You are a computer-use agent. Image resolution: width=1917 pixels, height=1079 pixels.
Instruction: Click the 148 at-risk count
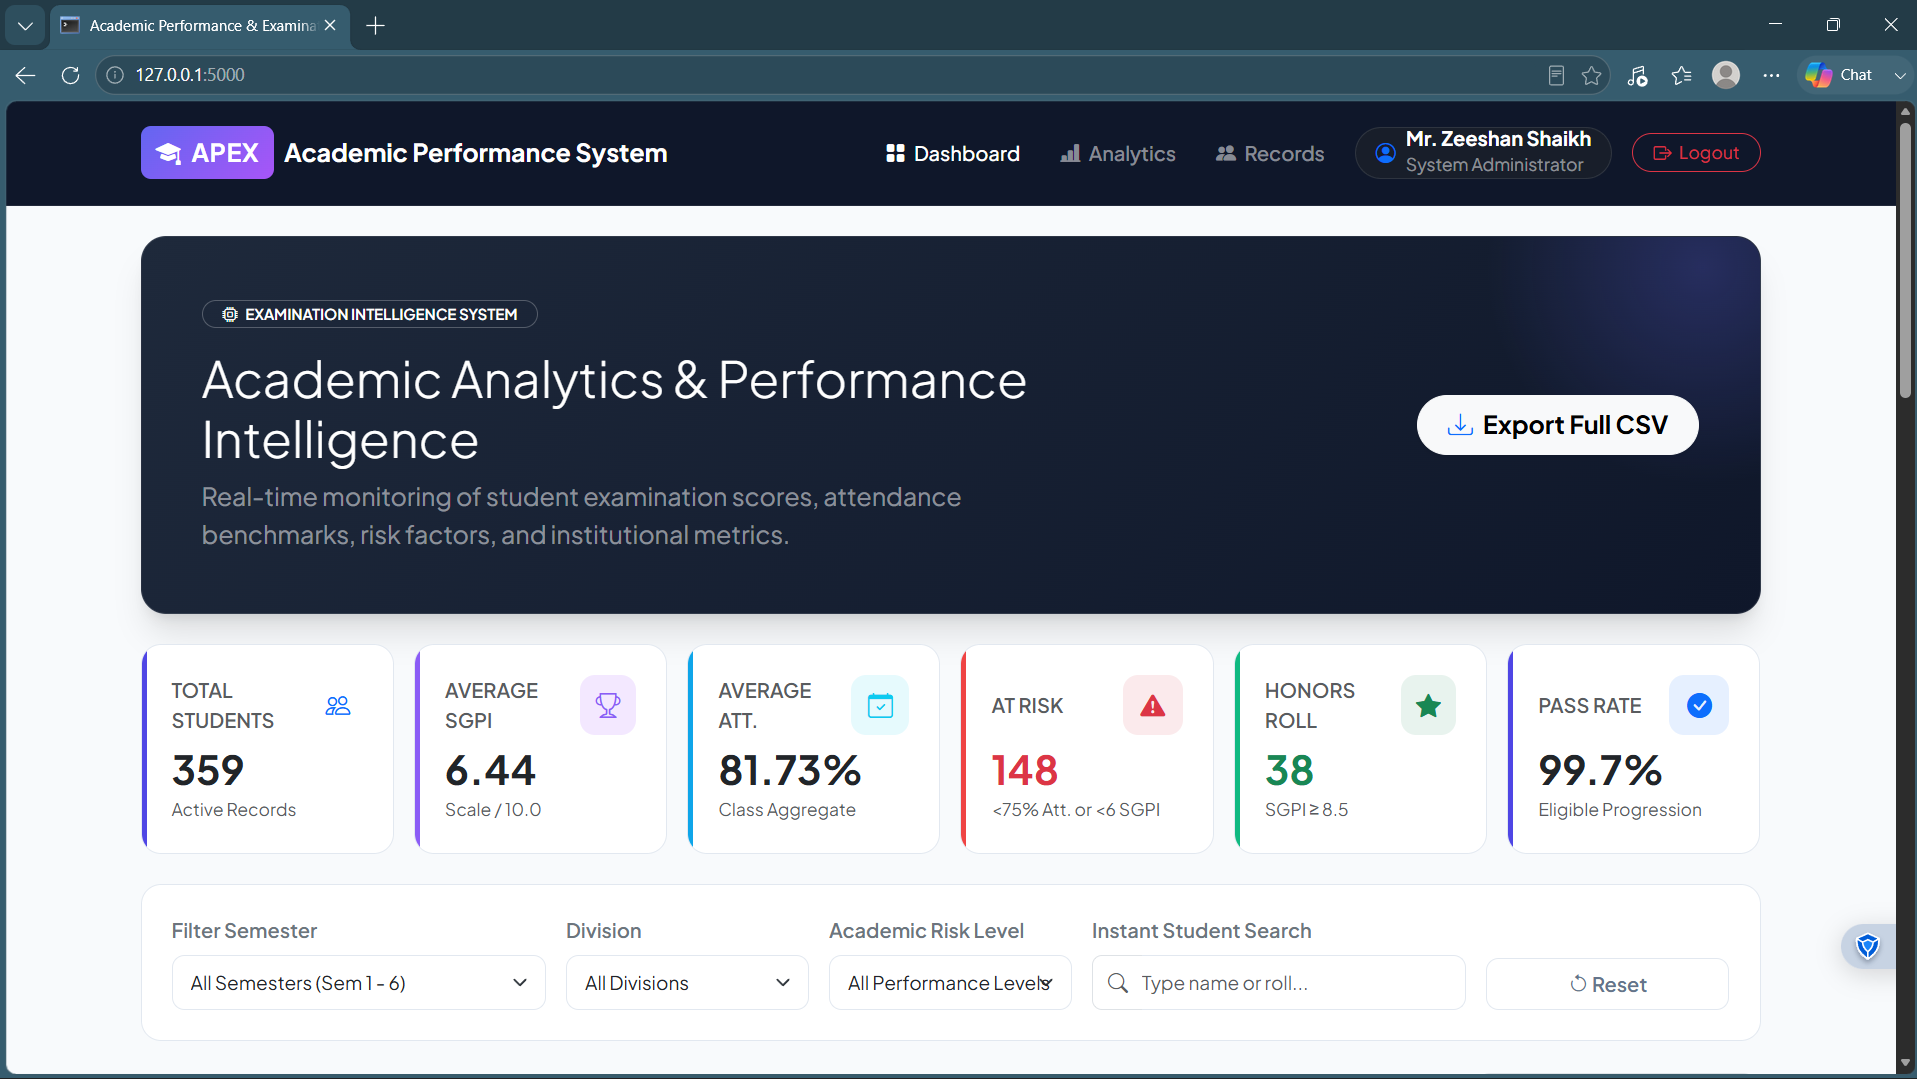(1025, 770)
